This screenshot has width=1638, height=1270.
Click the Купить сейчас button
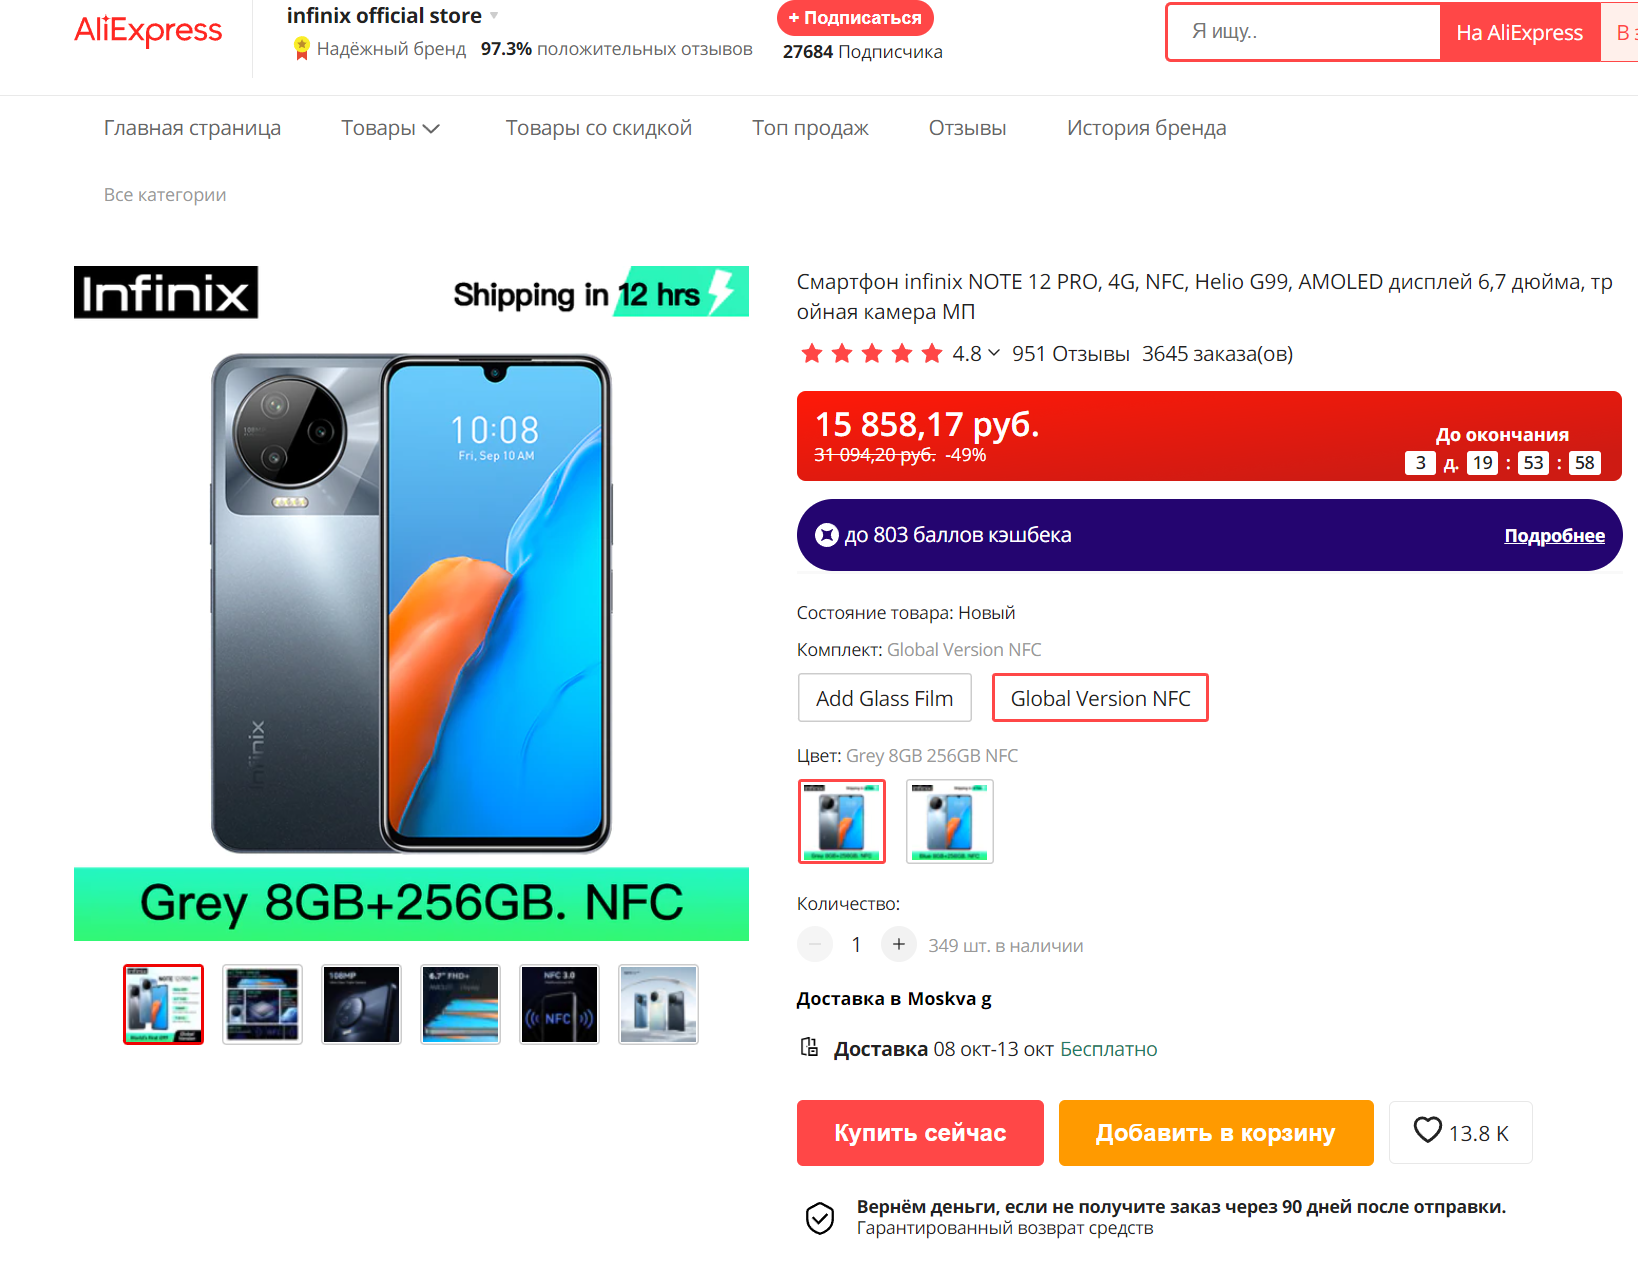920,1133
